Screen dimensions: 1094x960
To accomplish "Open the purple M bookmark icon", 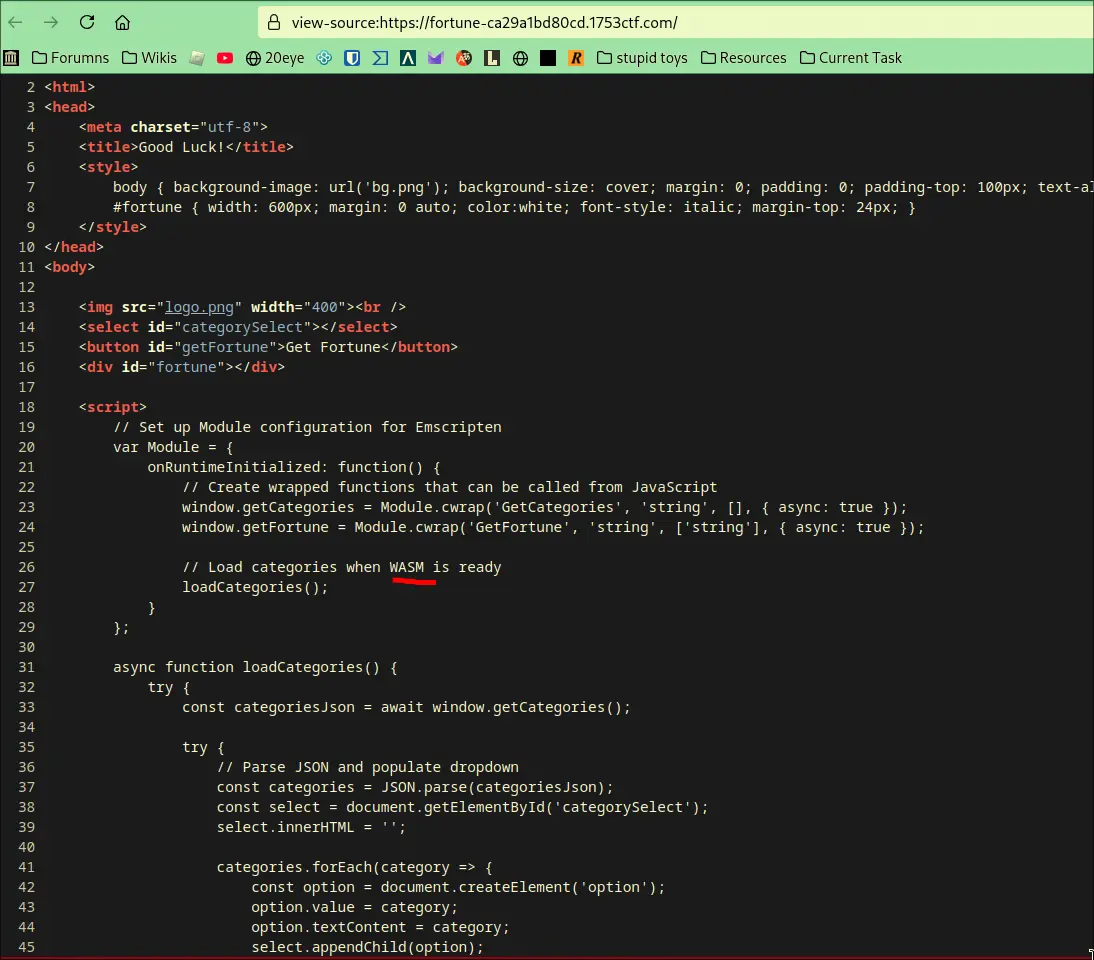I will point(435,58).
